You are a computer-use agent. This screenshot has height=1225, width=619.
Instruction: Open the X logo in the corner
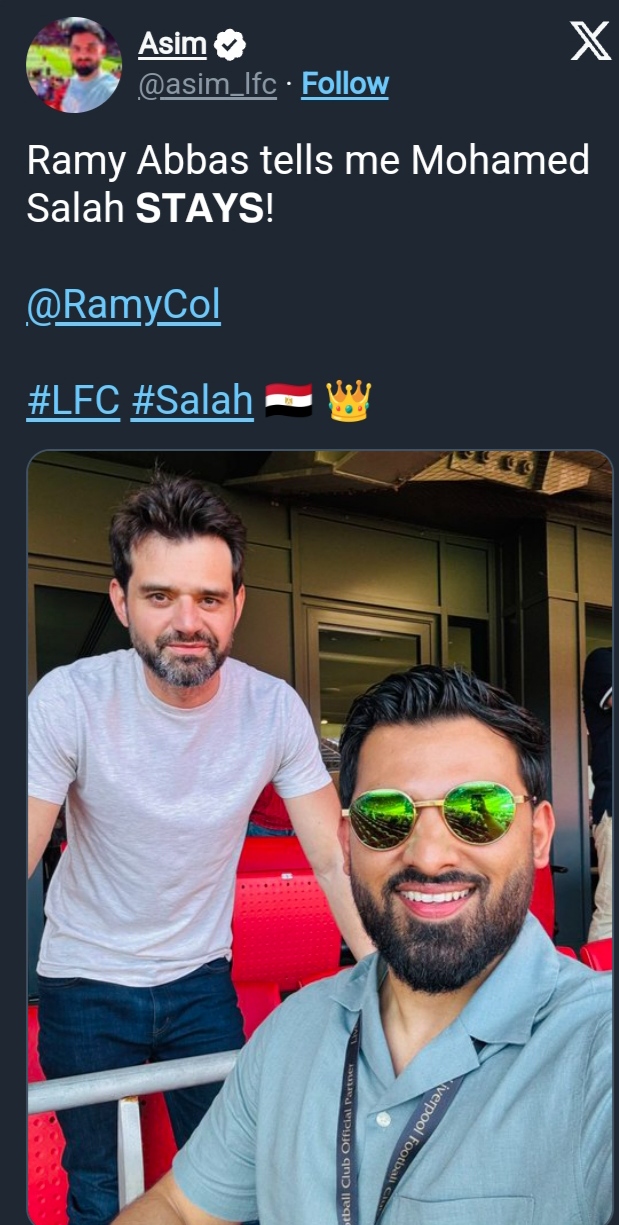tap(590, 42)
